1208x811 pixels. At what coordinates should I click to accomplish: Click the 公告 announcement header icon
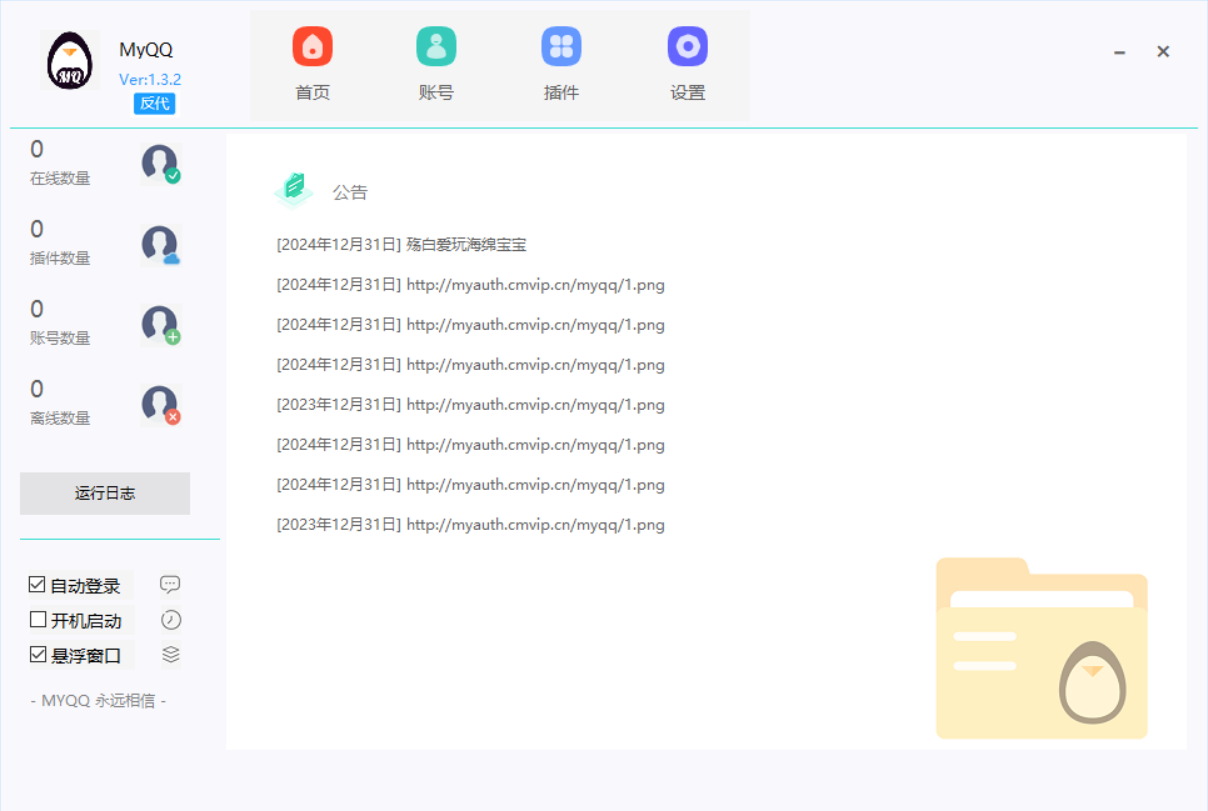click(293, 190)
